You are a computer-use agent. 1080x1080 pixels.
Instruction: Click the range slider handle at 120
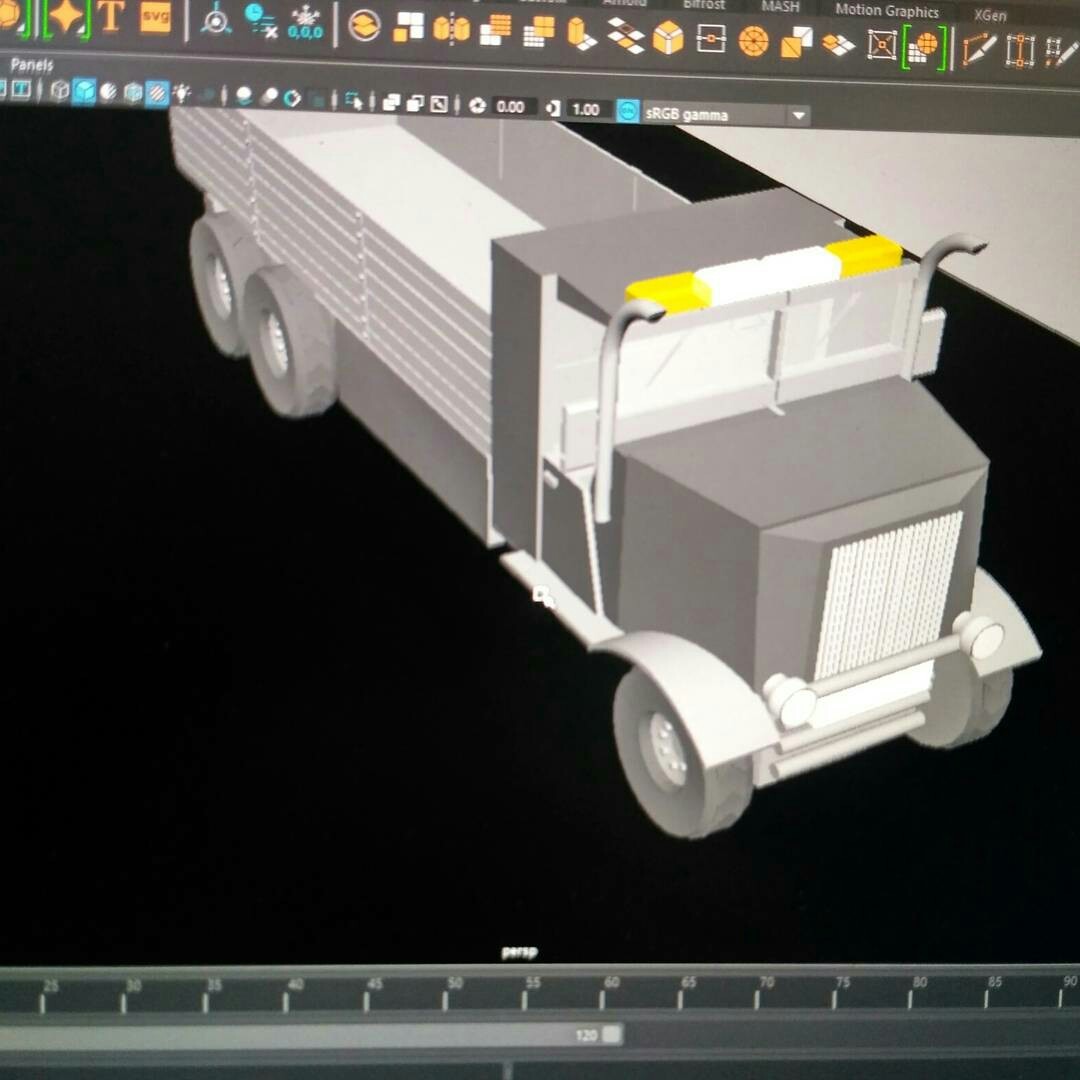pyautogui.click(x=611, y=1034)
